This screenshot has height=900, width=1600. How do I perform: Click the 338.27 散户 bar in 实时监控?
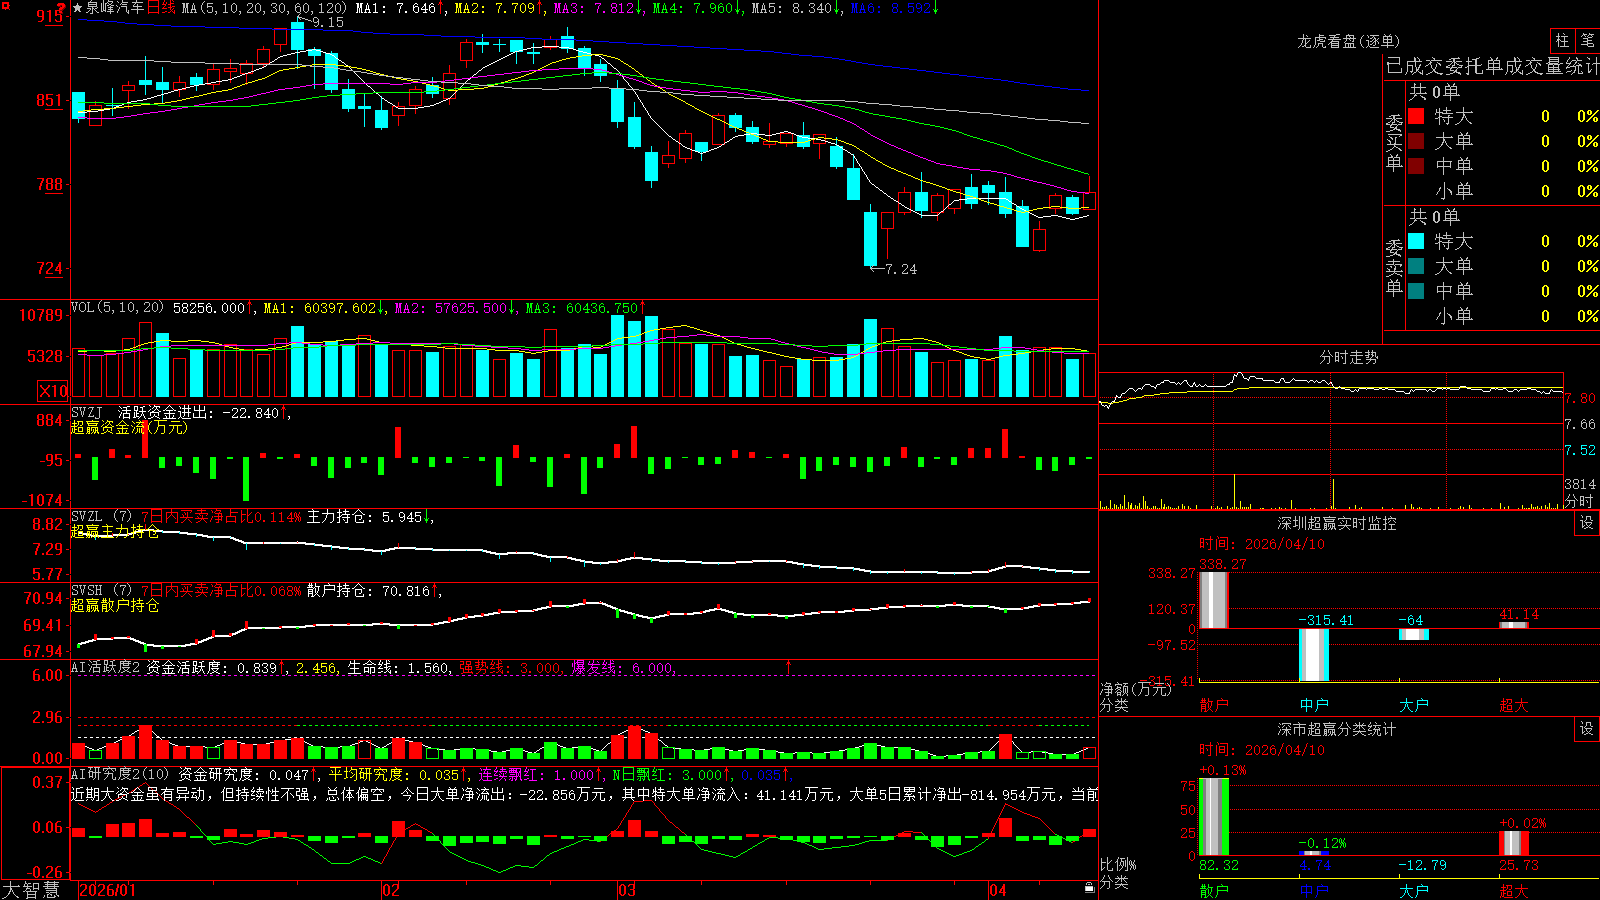[1214, 600]
